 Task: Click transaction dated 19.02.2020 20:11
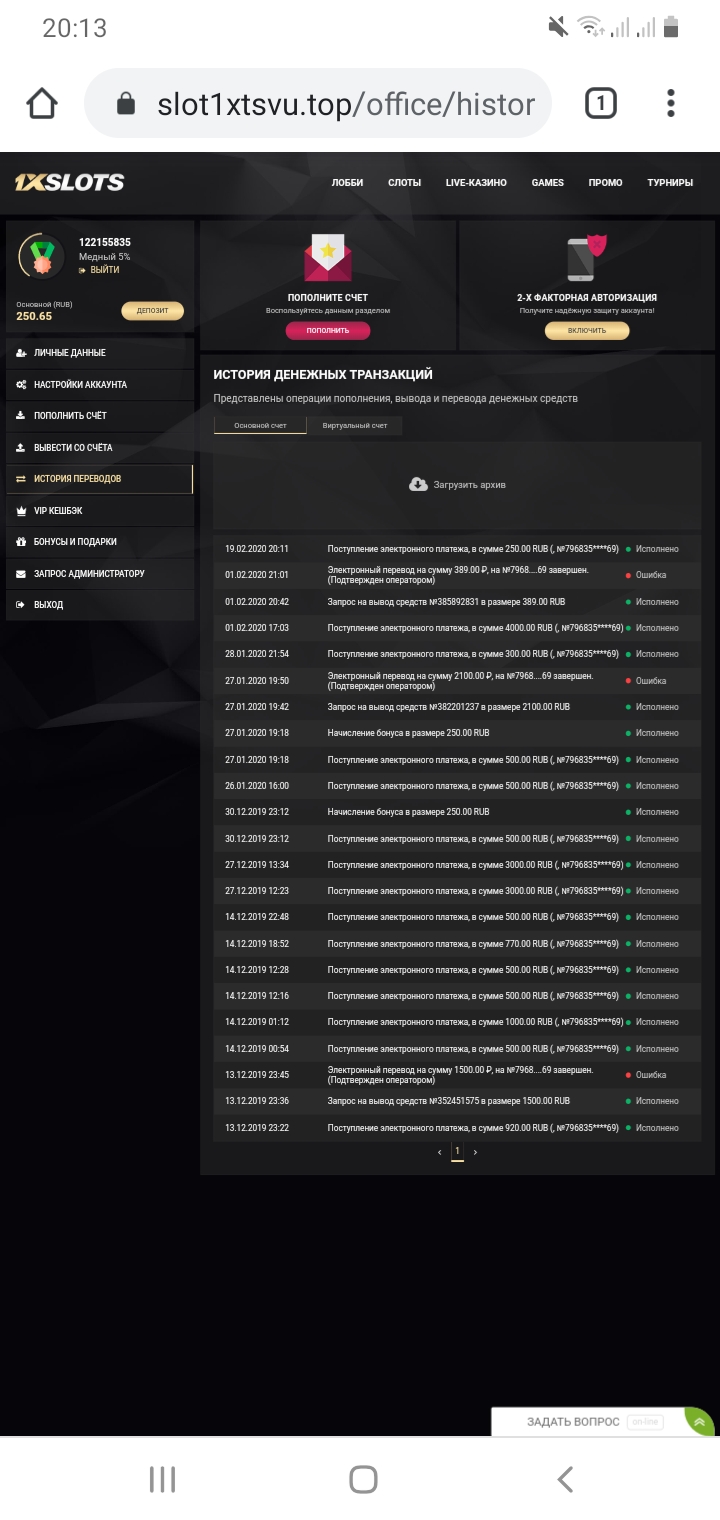coord(457,549)
